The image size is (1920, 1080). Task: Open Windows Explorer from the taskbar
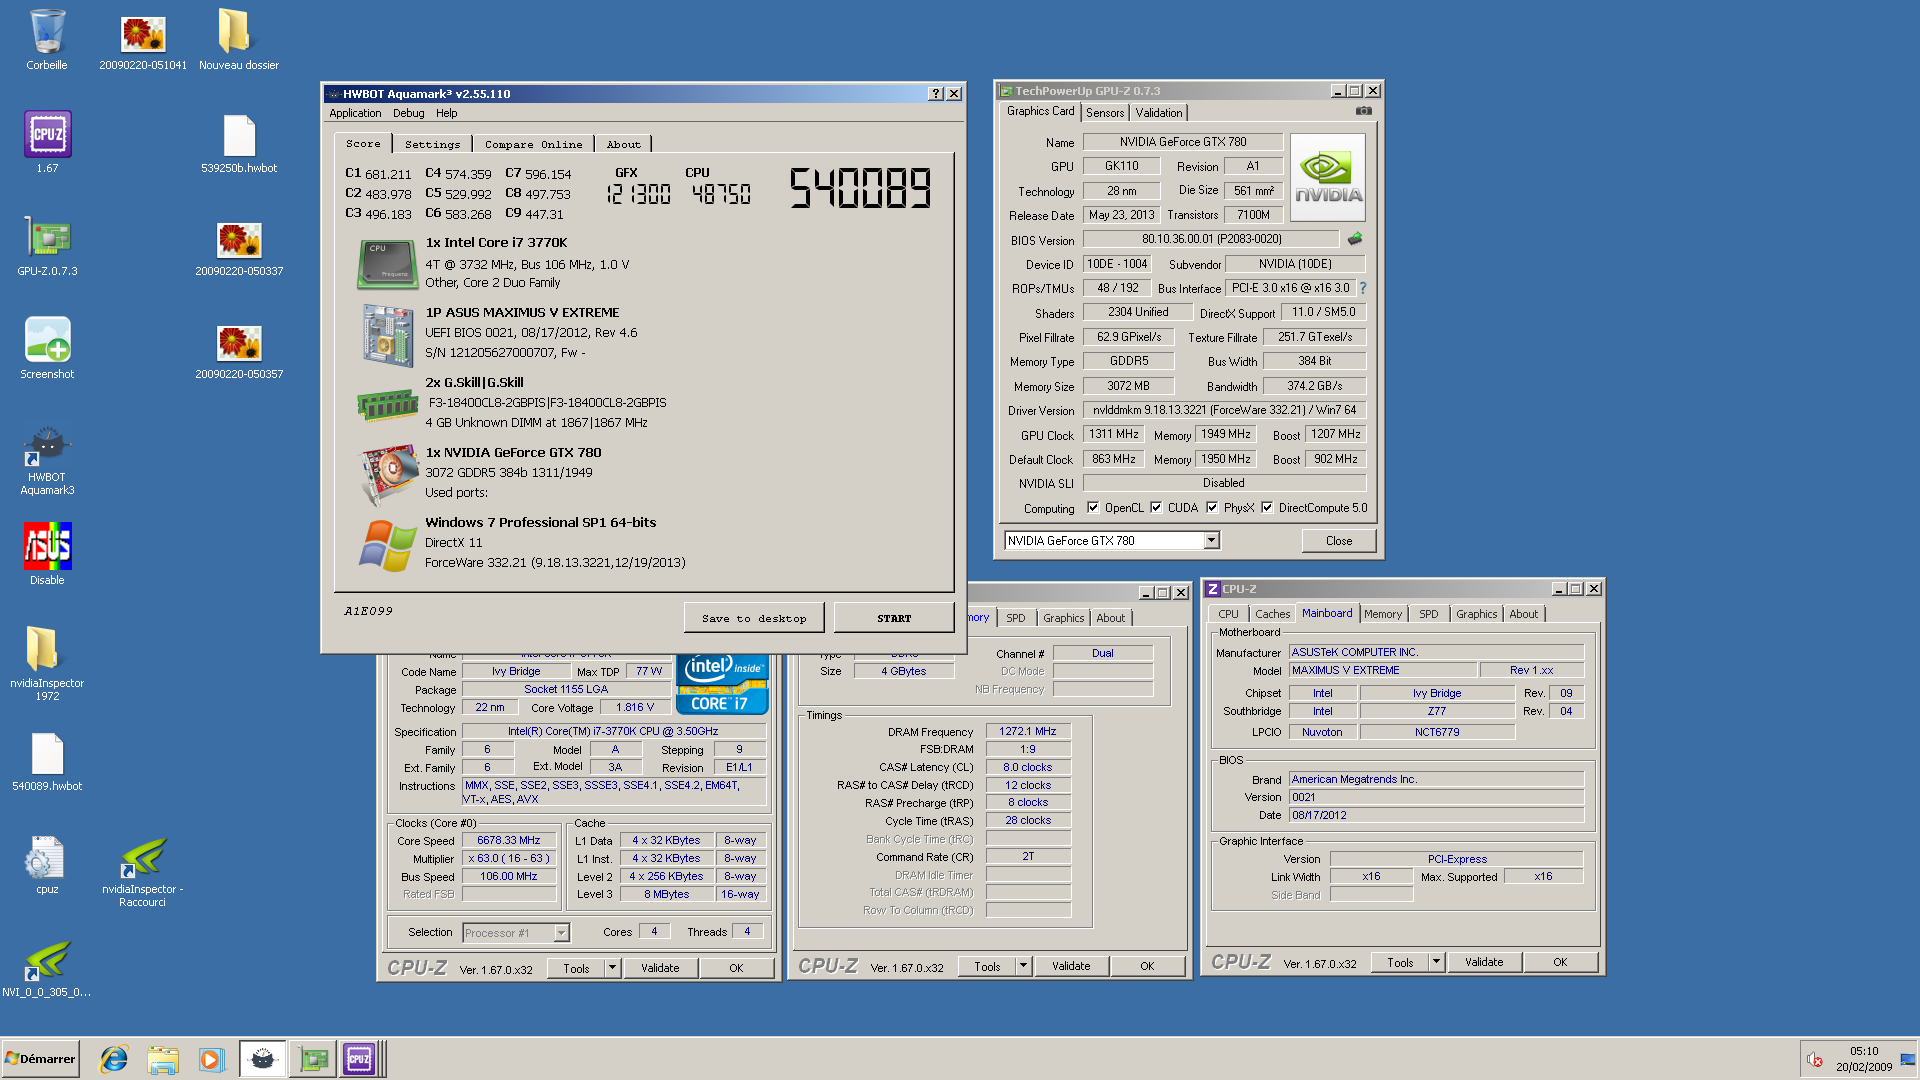[163, 1059]
